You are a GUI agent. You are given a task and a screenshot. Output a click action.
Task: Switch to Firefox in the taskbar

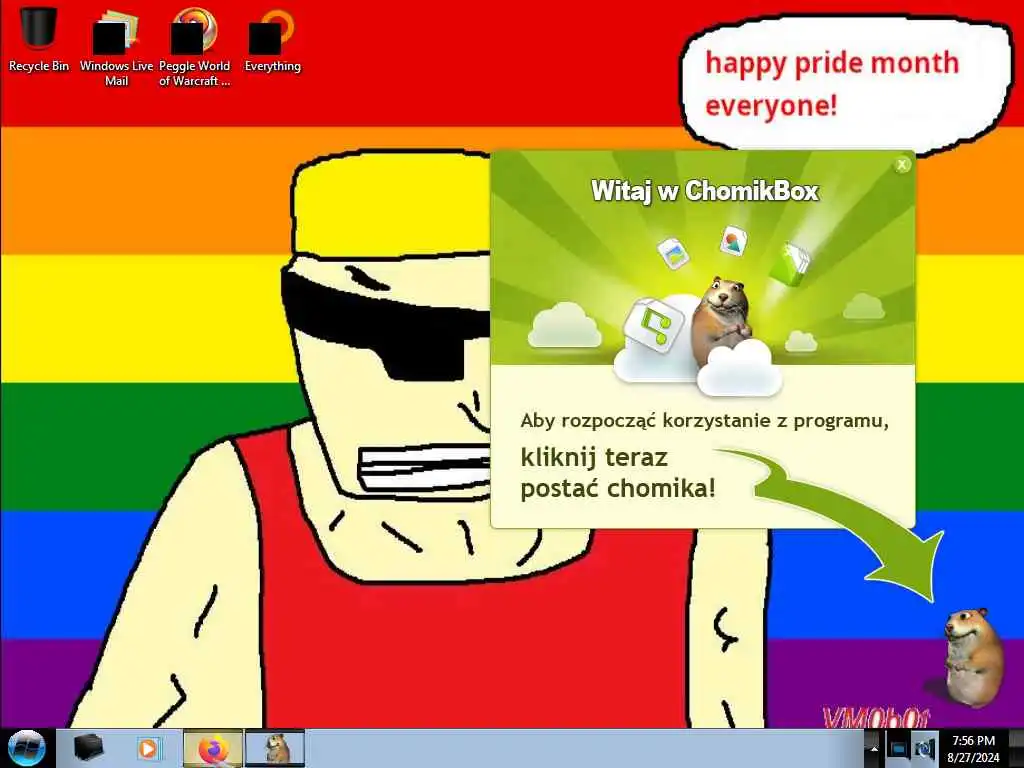[212, 748]
